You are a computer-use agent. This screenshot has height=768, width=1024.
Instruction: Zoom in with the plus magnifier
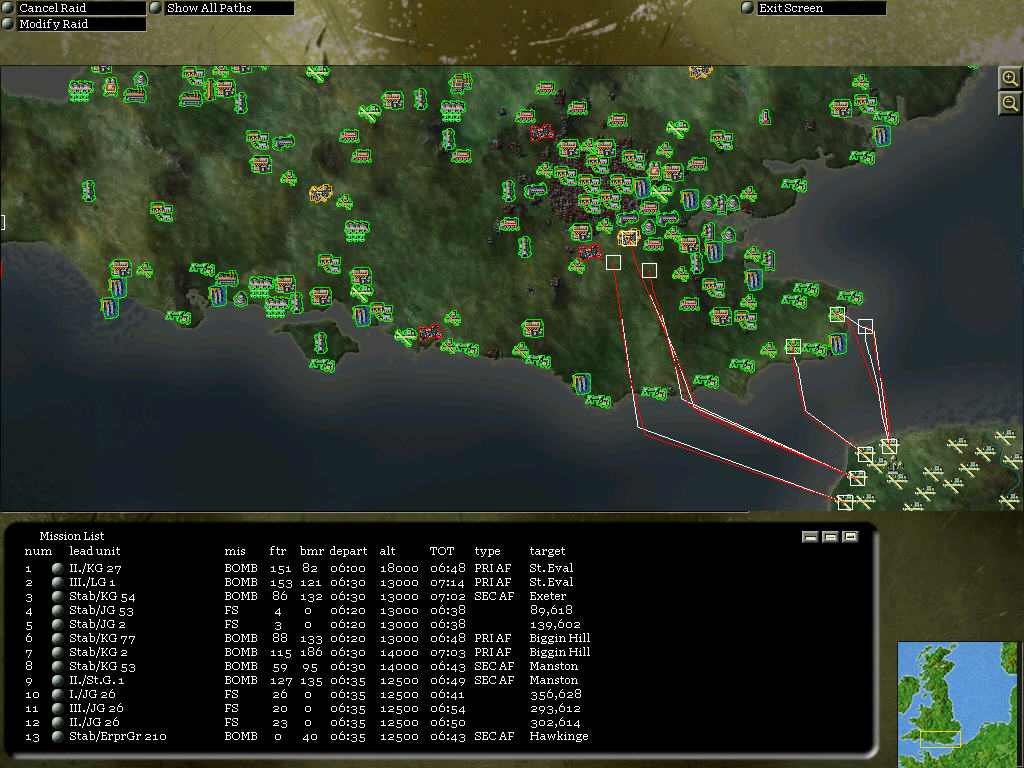1010,78
